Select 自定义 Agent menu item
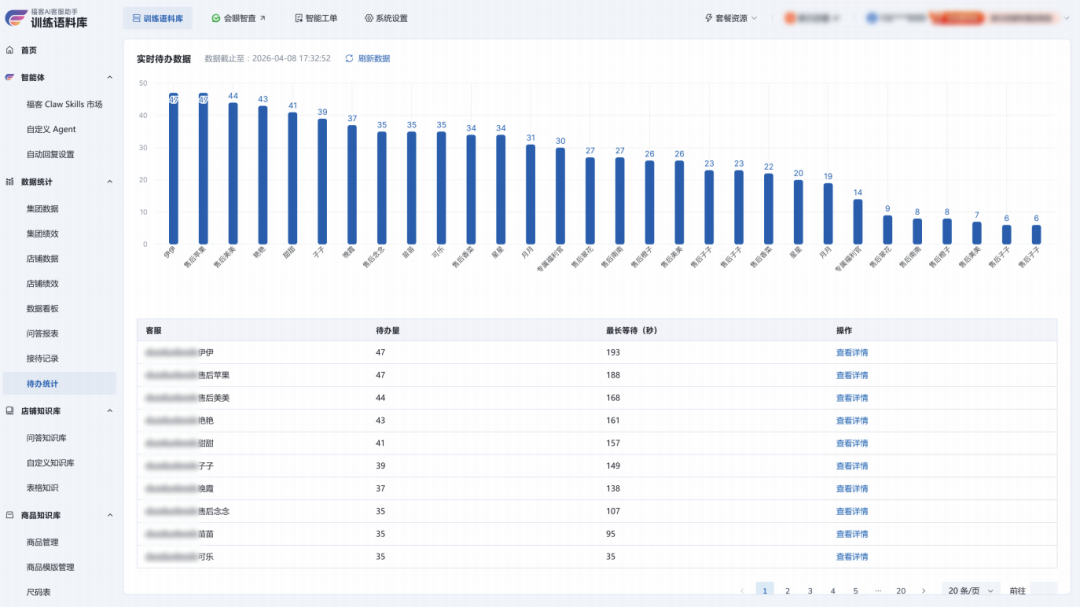 (x=51, y=130)
